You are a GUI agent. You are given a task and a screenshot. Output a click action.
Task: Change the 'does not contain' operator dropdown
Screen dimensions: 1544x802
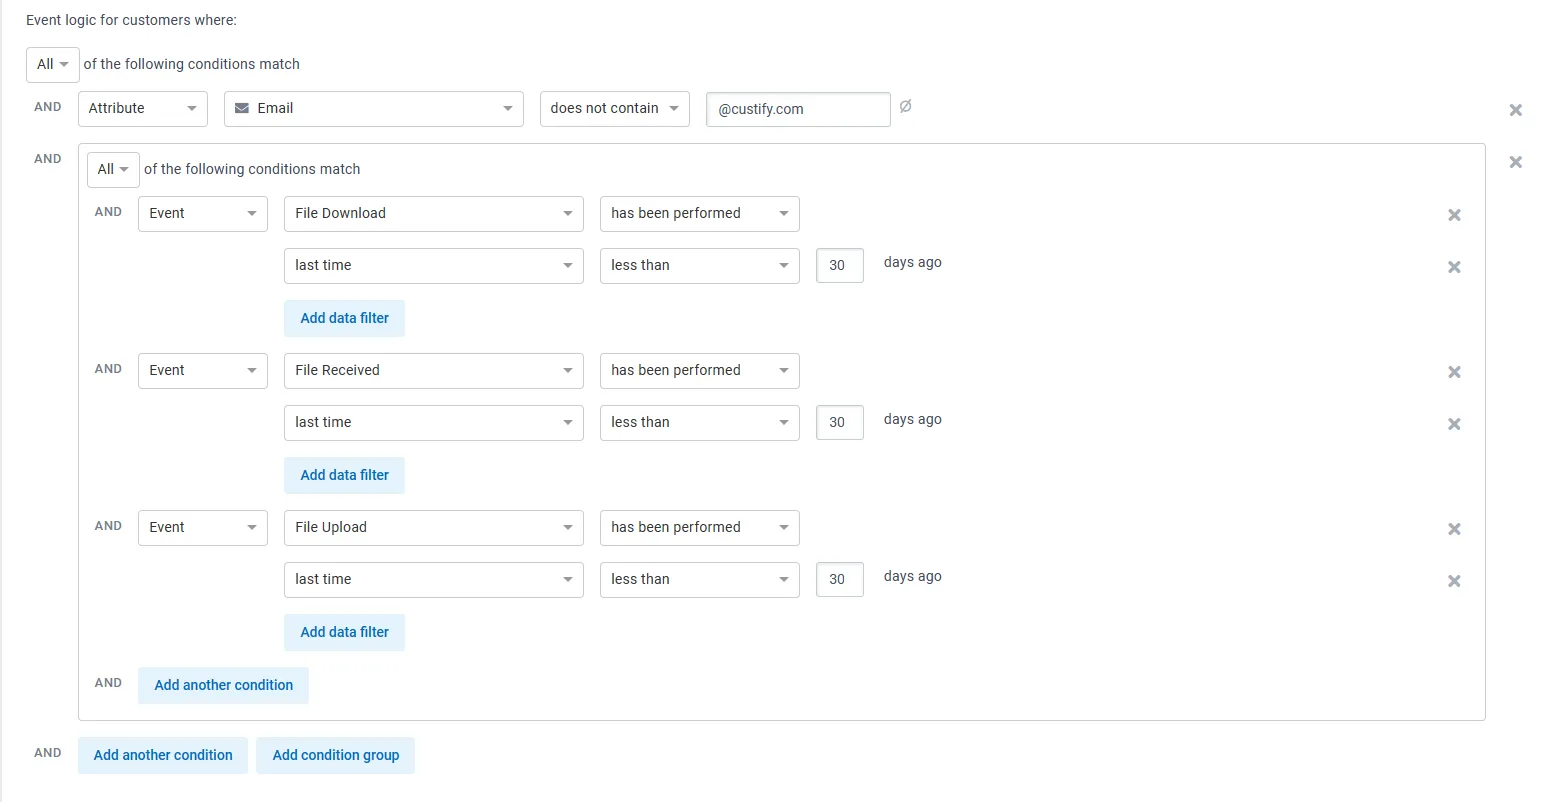(615, 109)
